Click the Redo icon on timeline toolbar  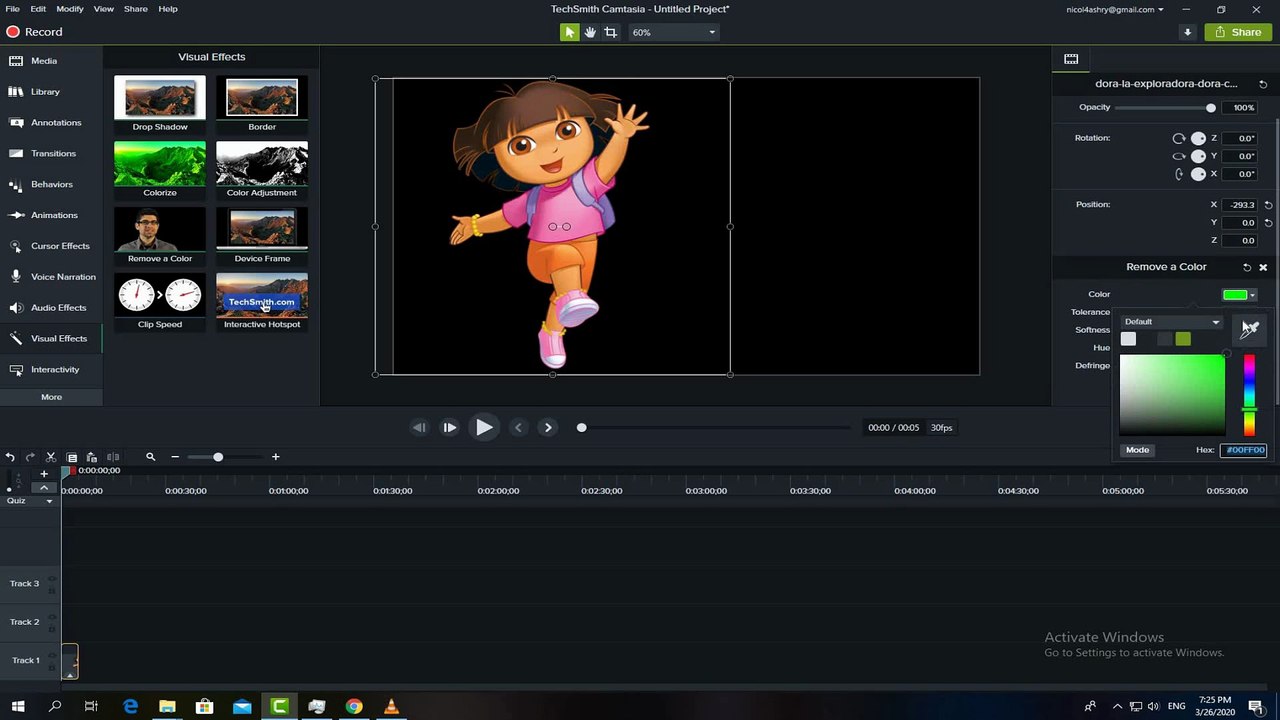pos(30,457)
